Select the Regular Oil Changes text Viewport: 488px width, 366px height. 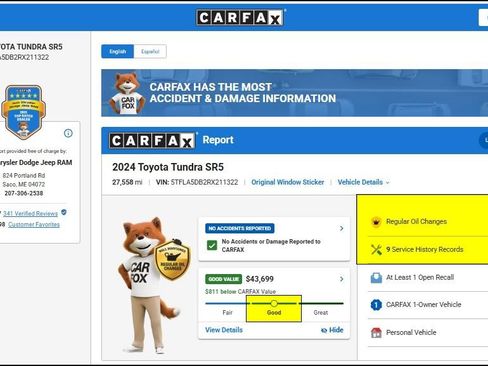[x=416, y=221]
